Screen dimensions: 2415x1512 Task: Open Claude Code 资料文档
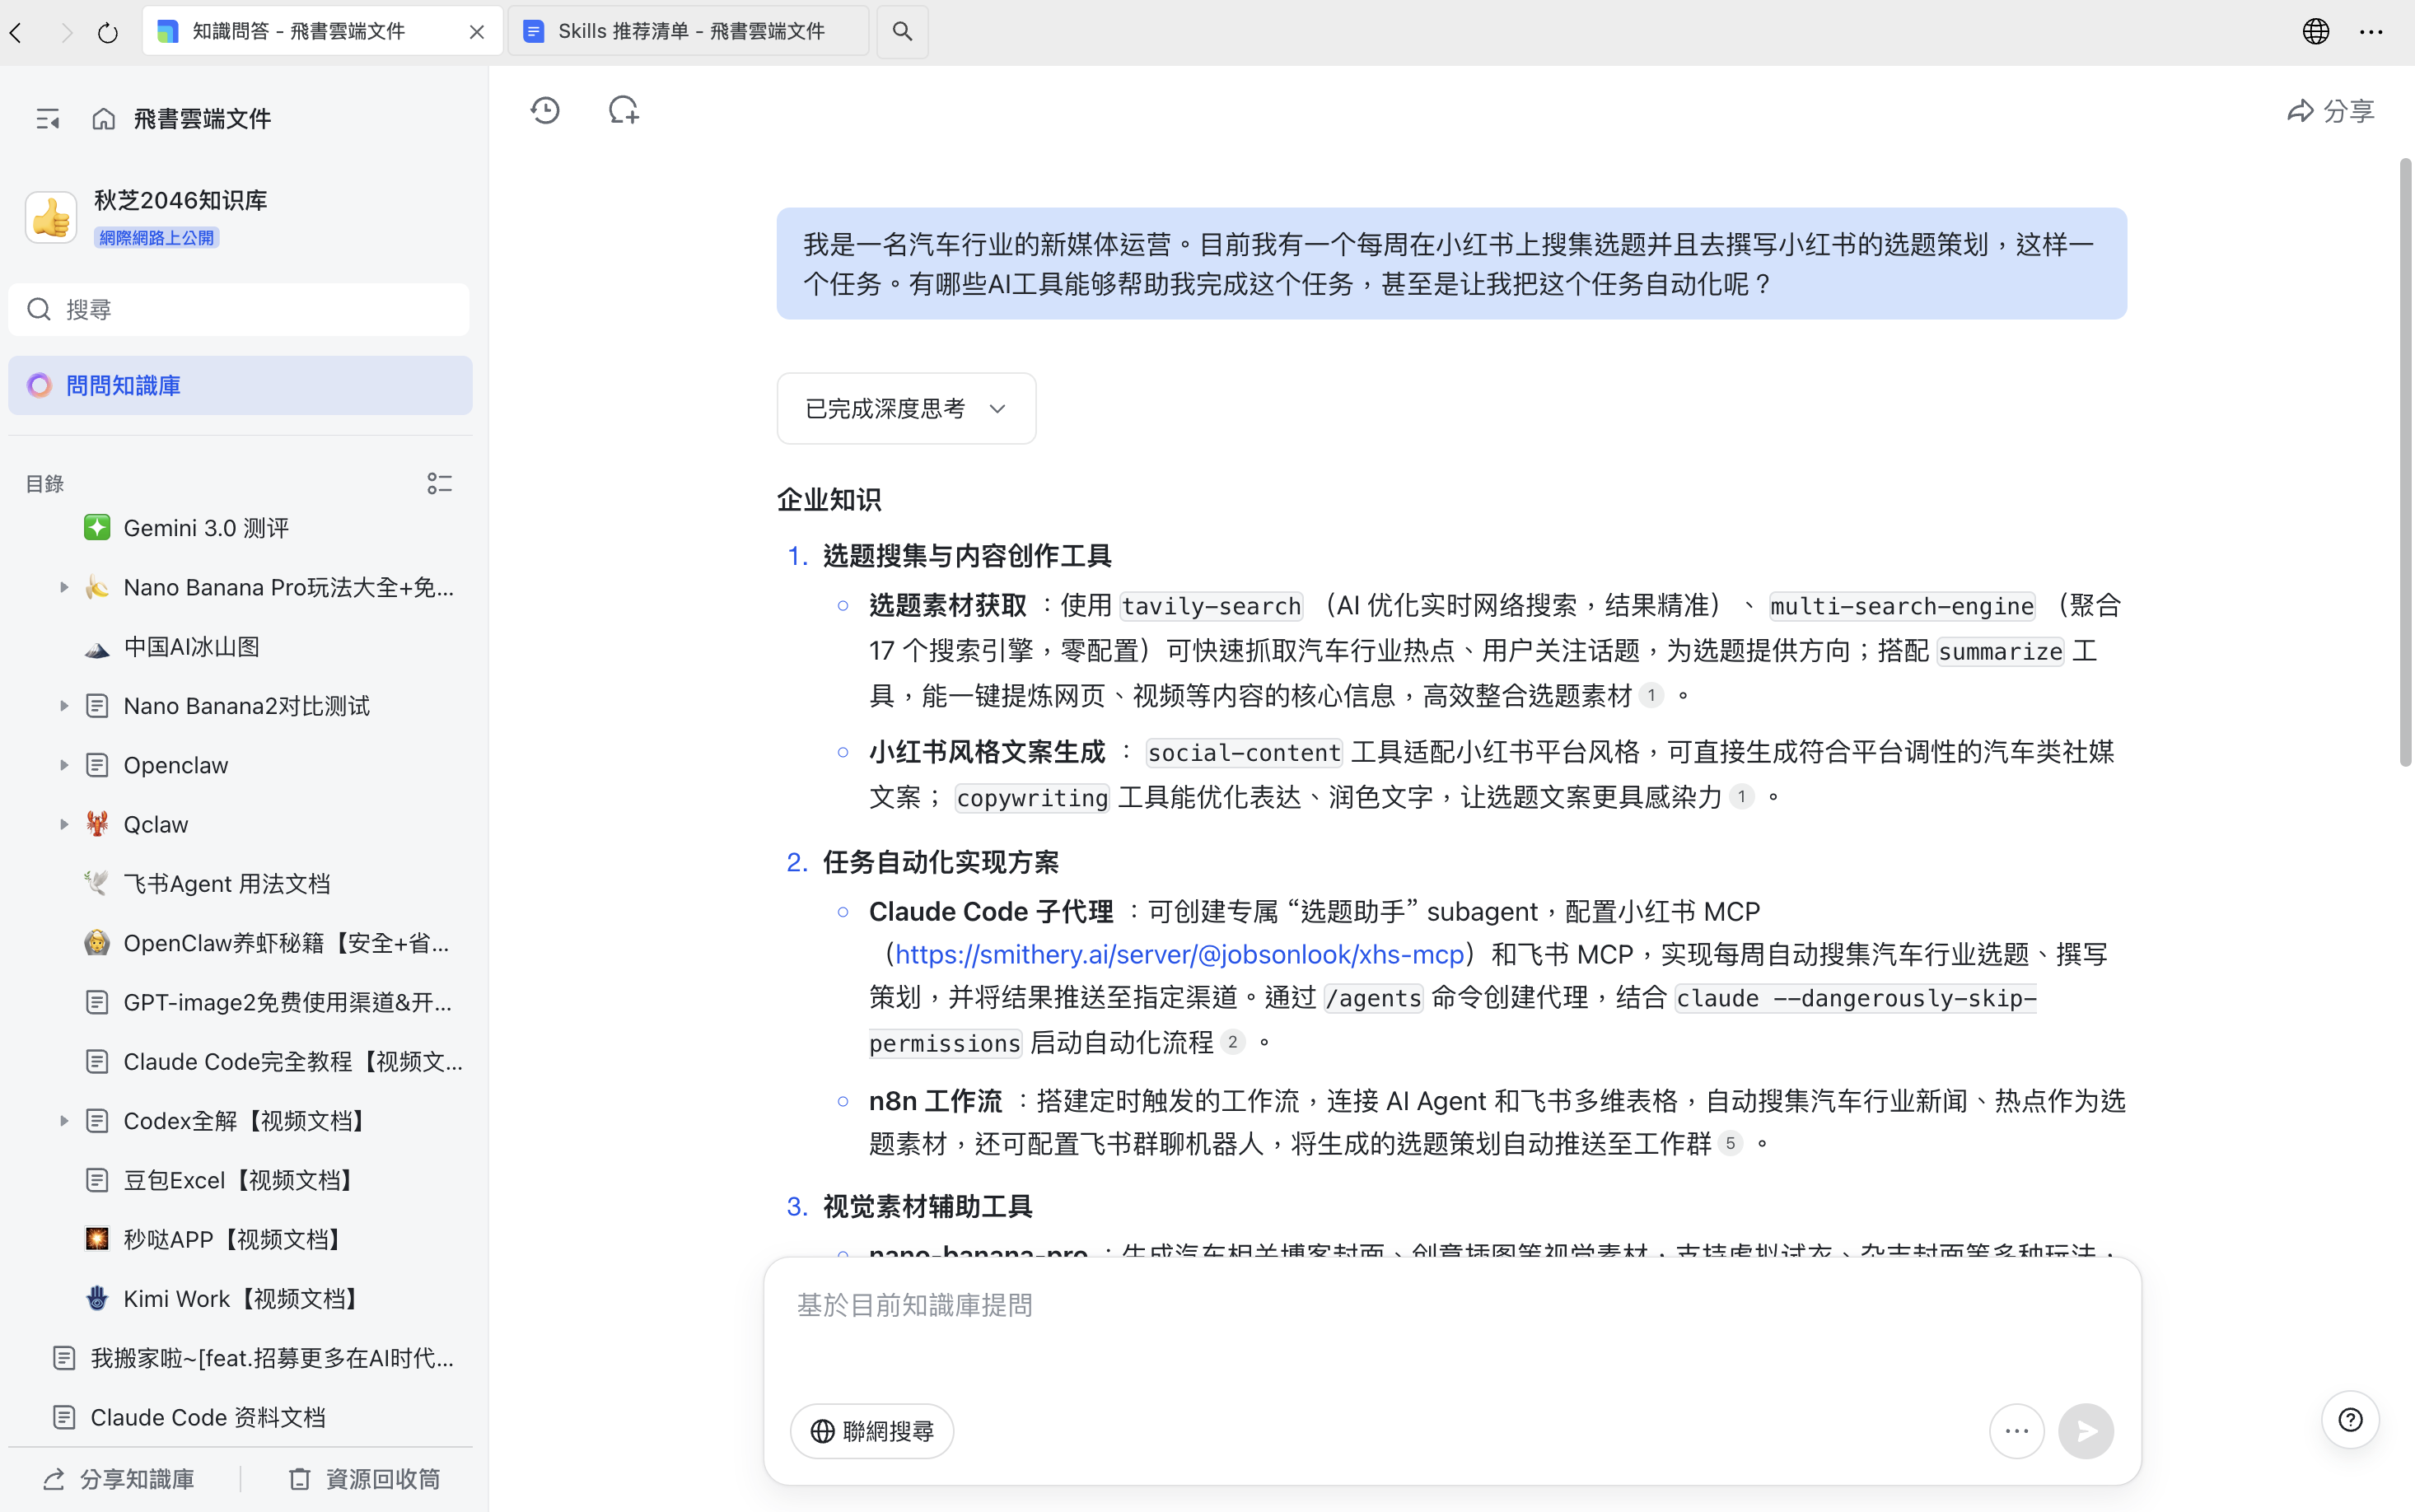(x=207, y=1417)
